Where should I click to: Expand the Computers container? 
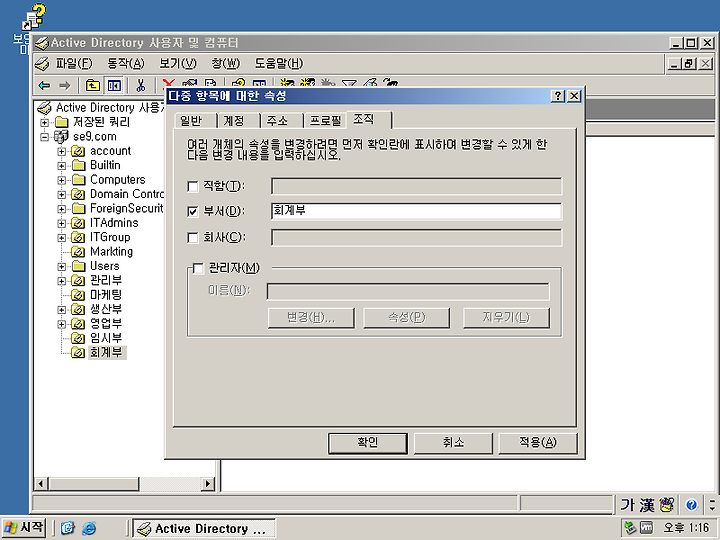click(62, 180)
